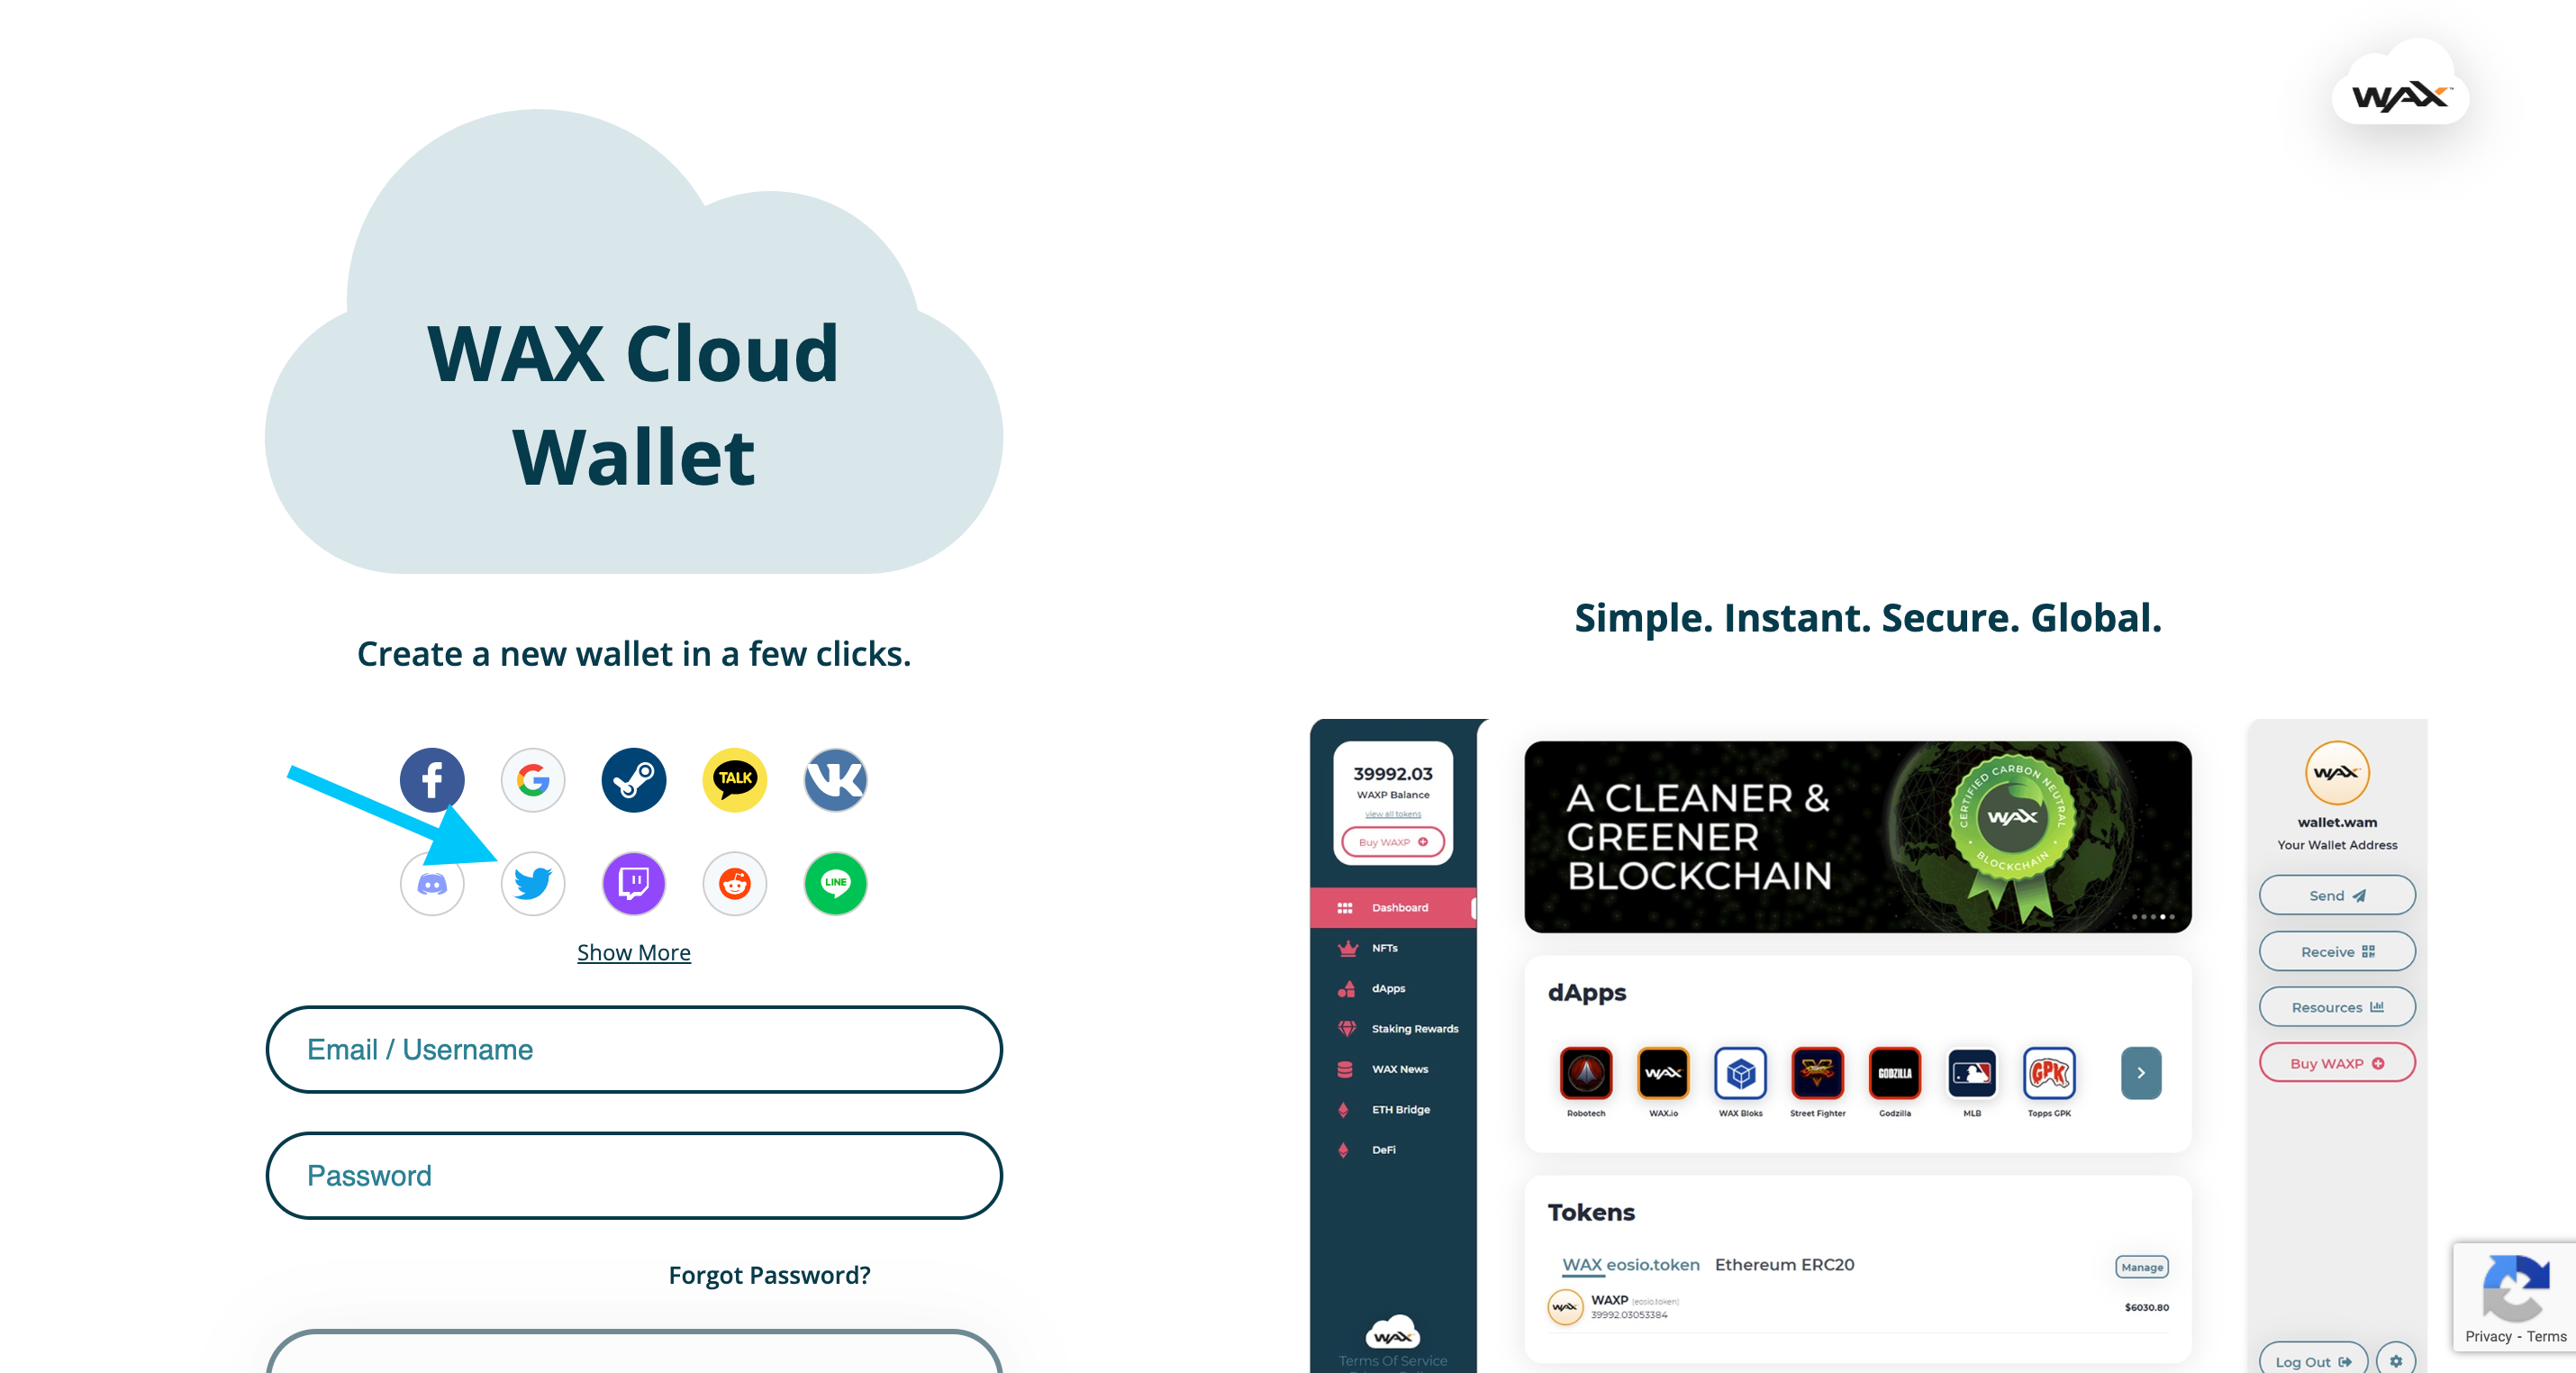Scroll the dApps carousel arrow forward
2576x1373 pixels.
2142,1071
